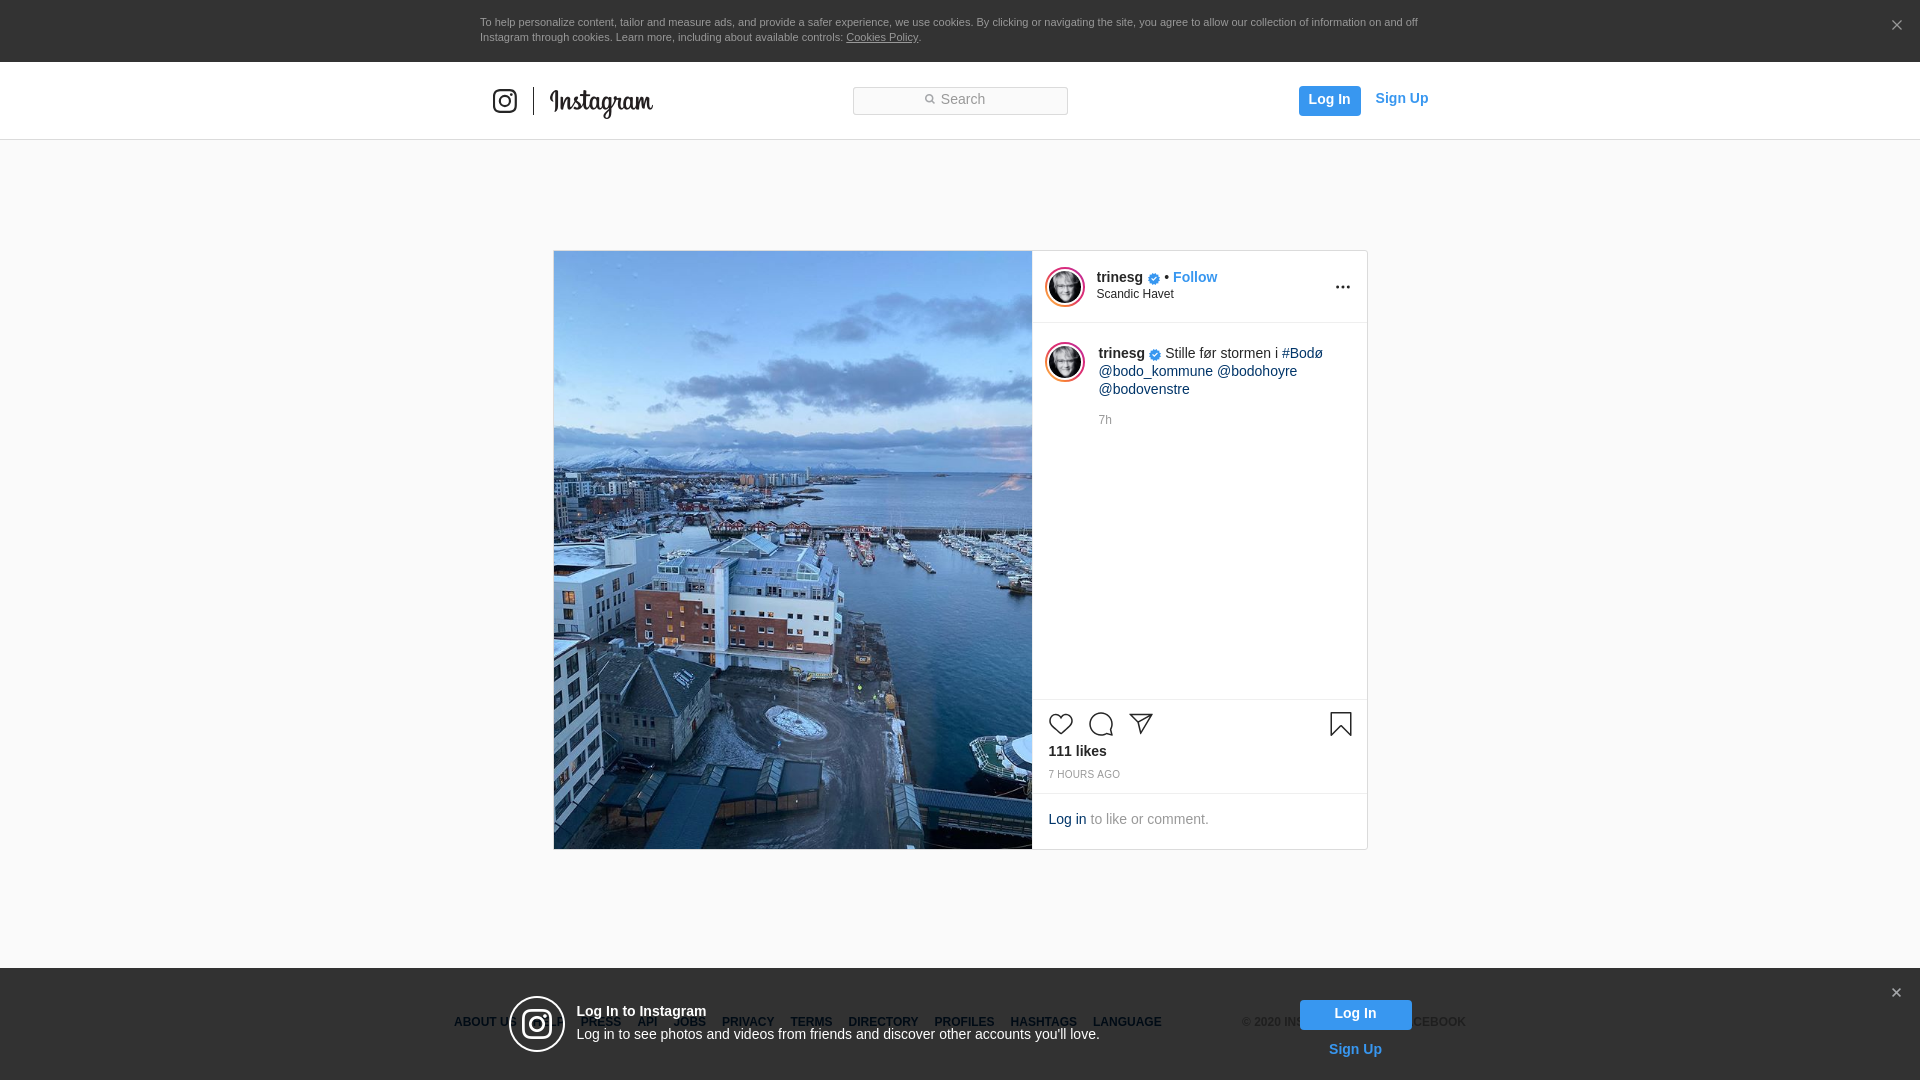Save the post with the bookmark icon

1341,724
